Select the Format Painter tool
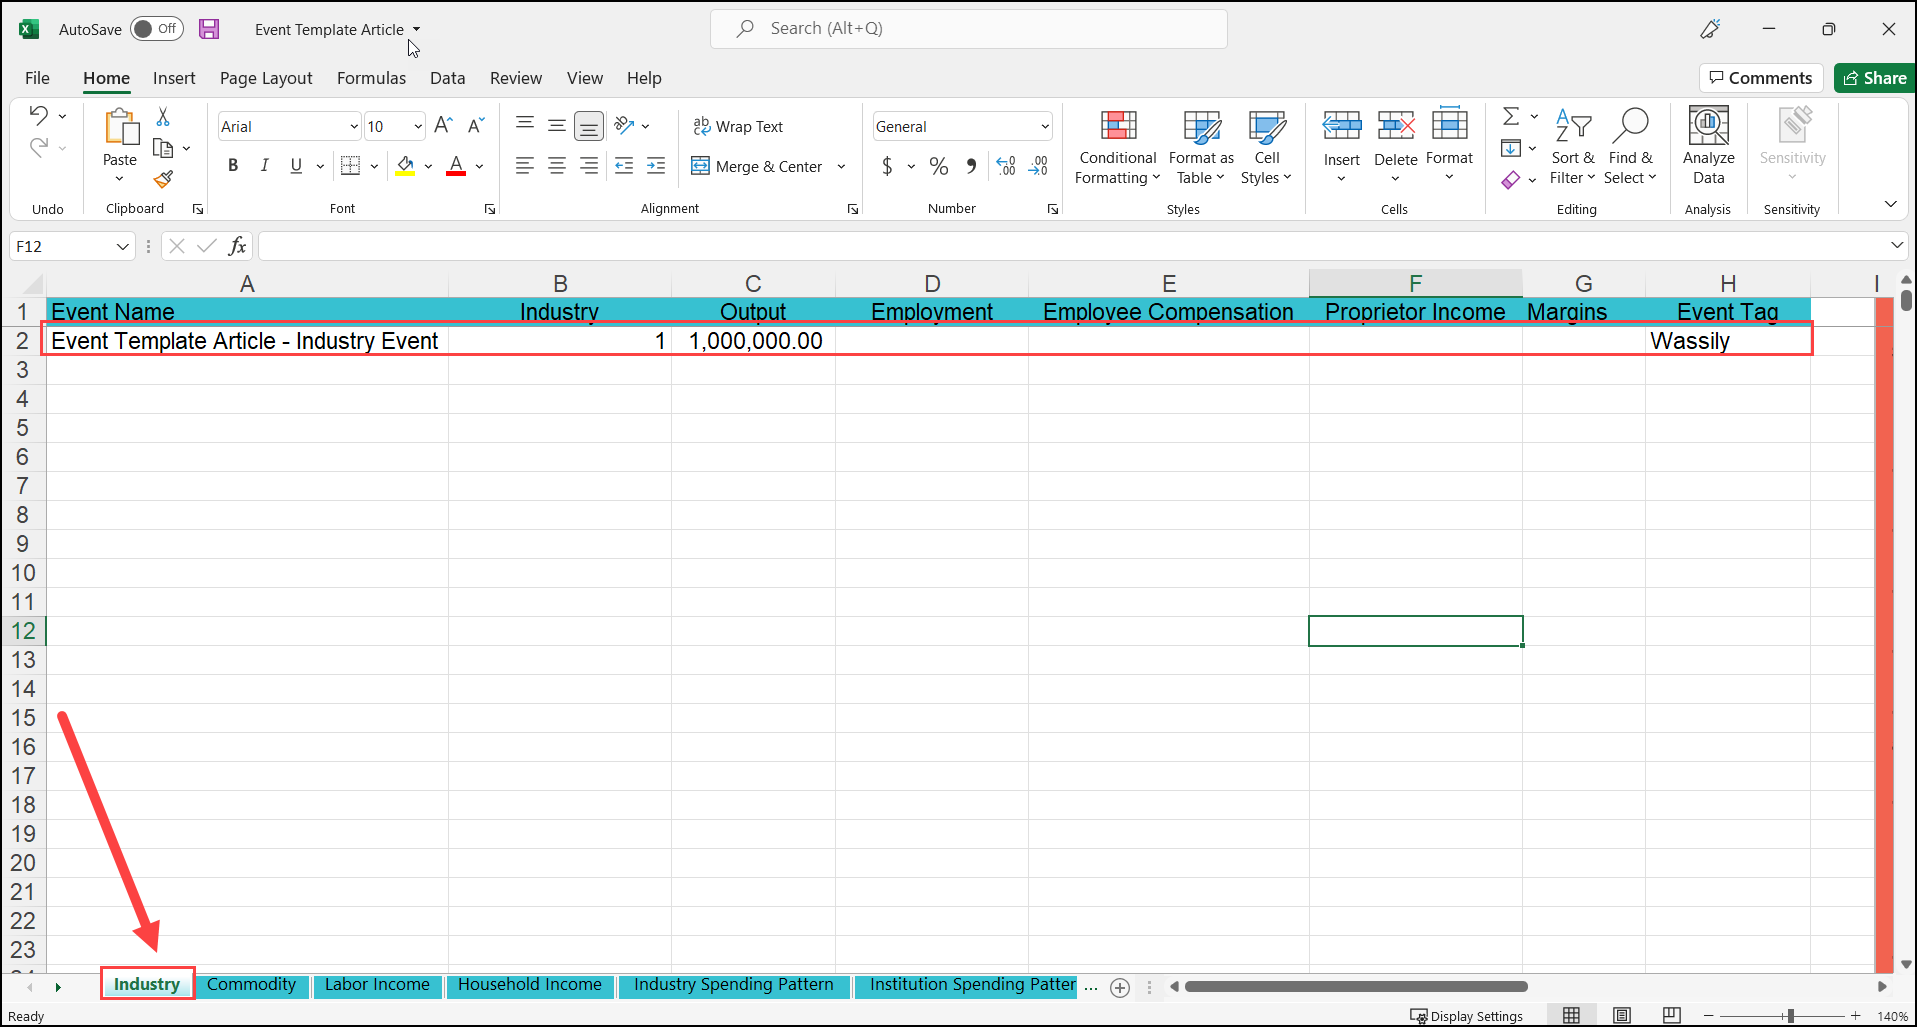Image resolution: width=1917 pixels, height=1027 pixels. point(164,180)
